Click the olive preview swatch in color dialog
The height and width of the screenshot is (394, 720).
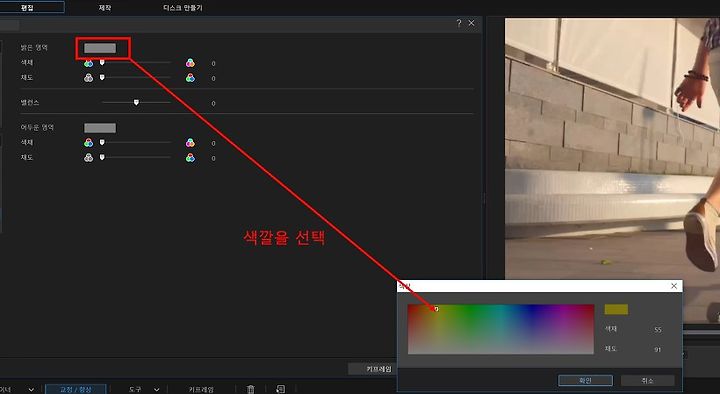pos(616,310)
